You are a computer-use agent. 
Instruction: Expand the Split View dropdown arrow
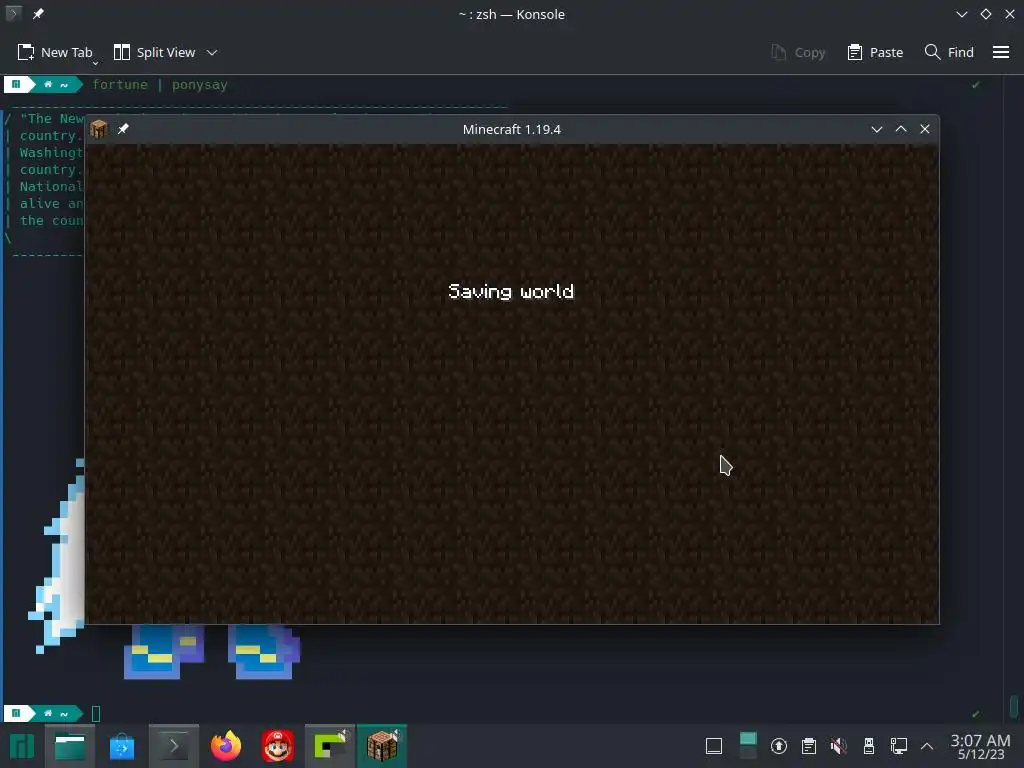point(212,52)
